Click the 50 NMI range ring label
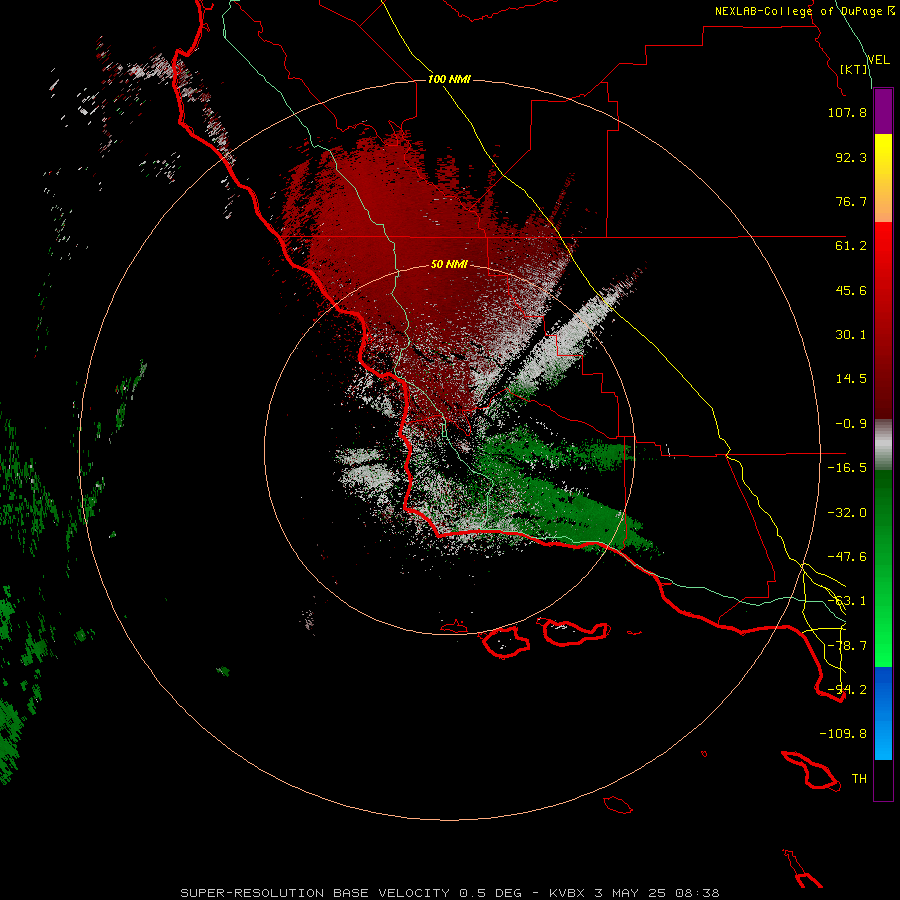This screenshot has width=900, height=900. tap(449, 264)
